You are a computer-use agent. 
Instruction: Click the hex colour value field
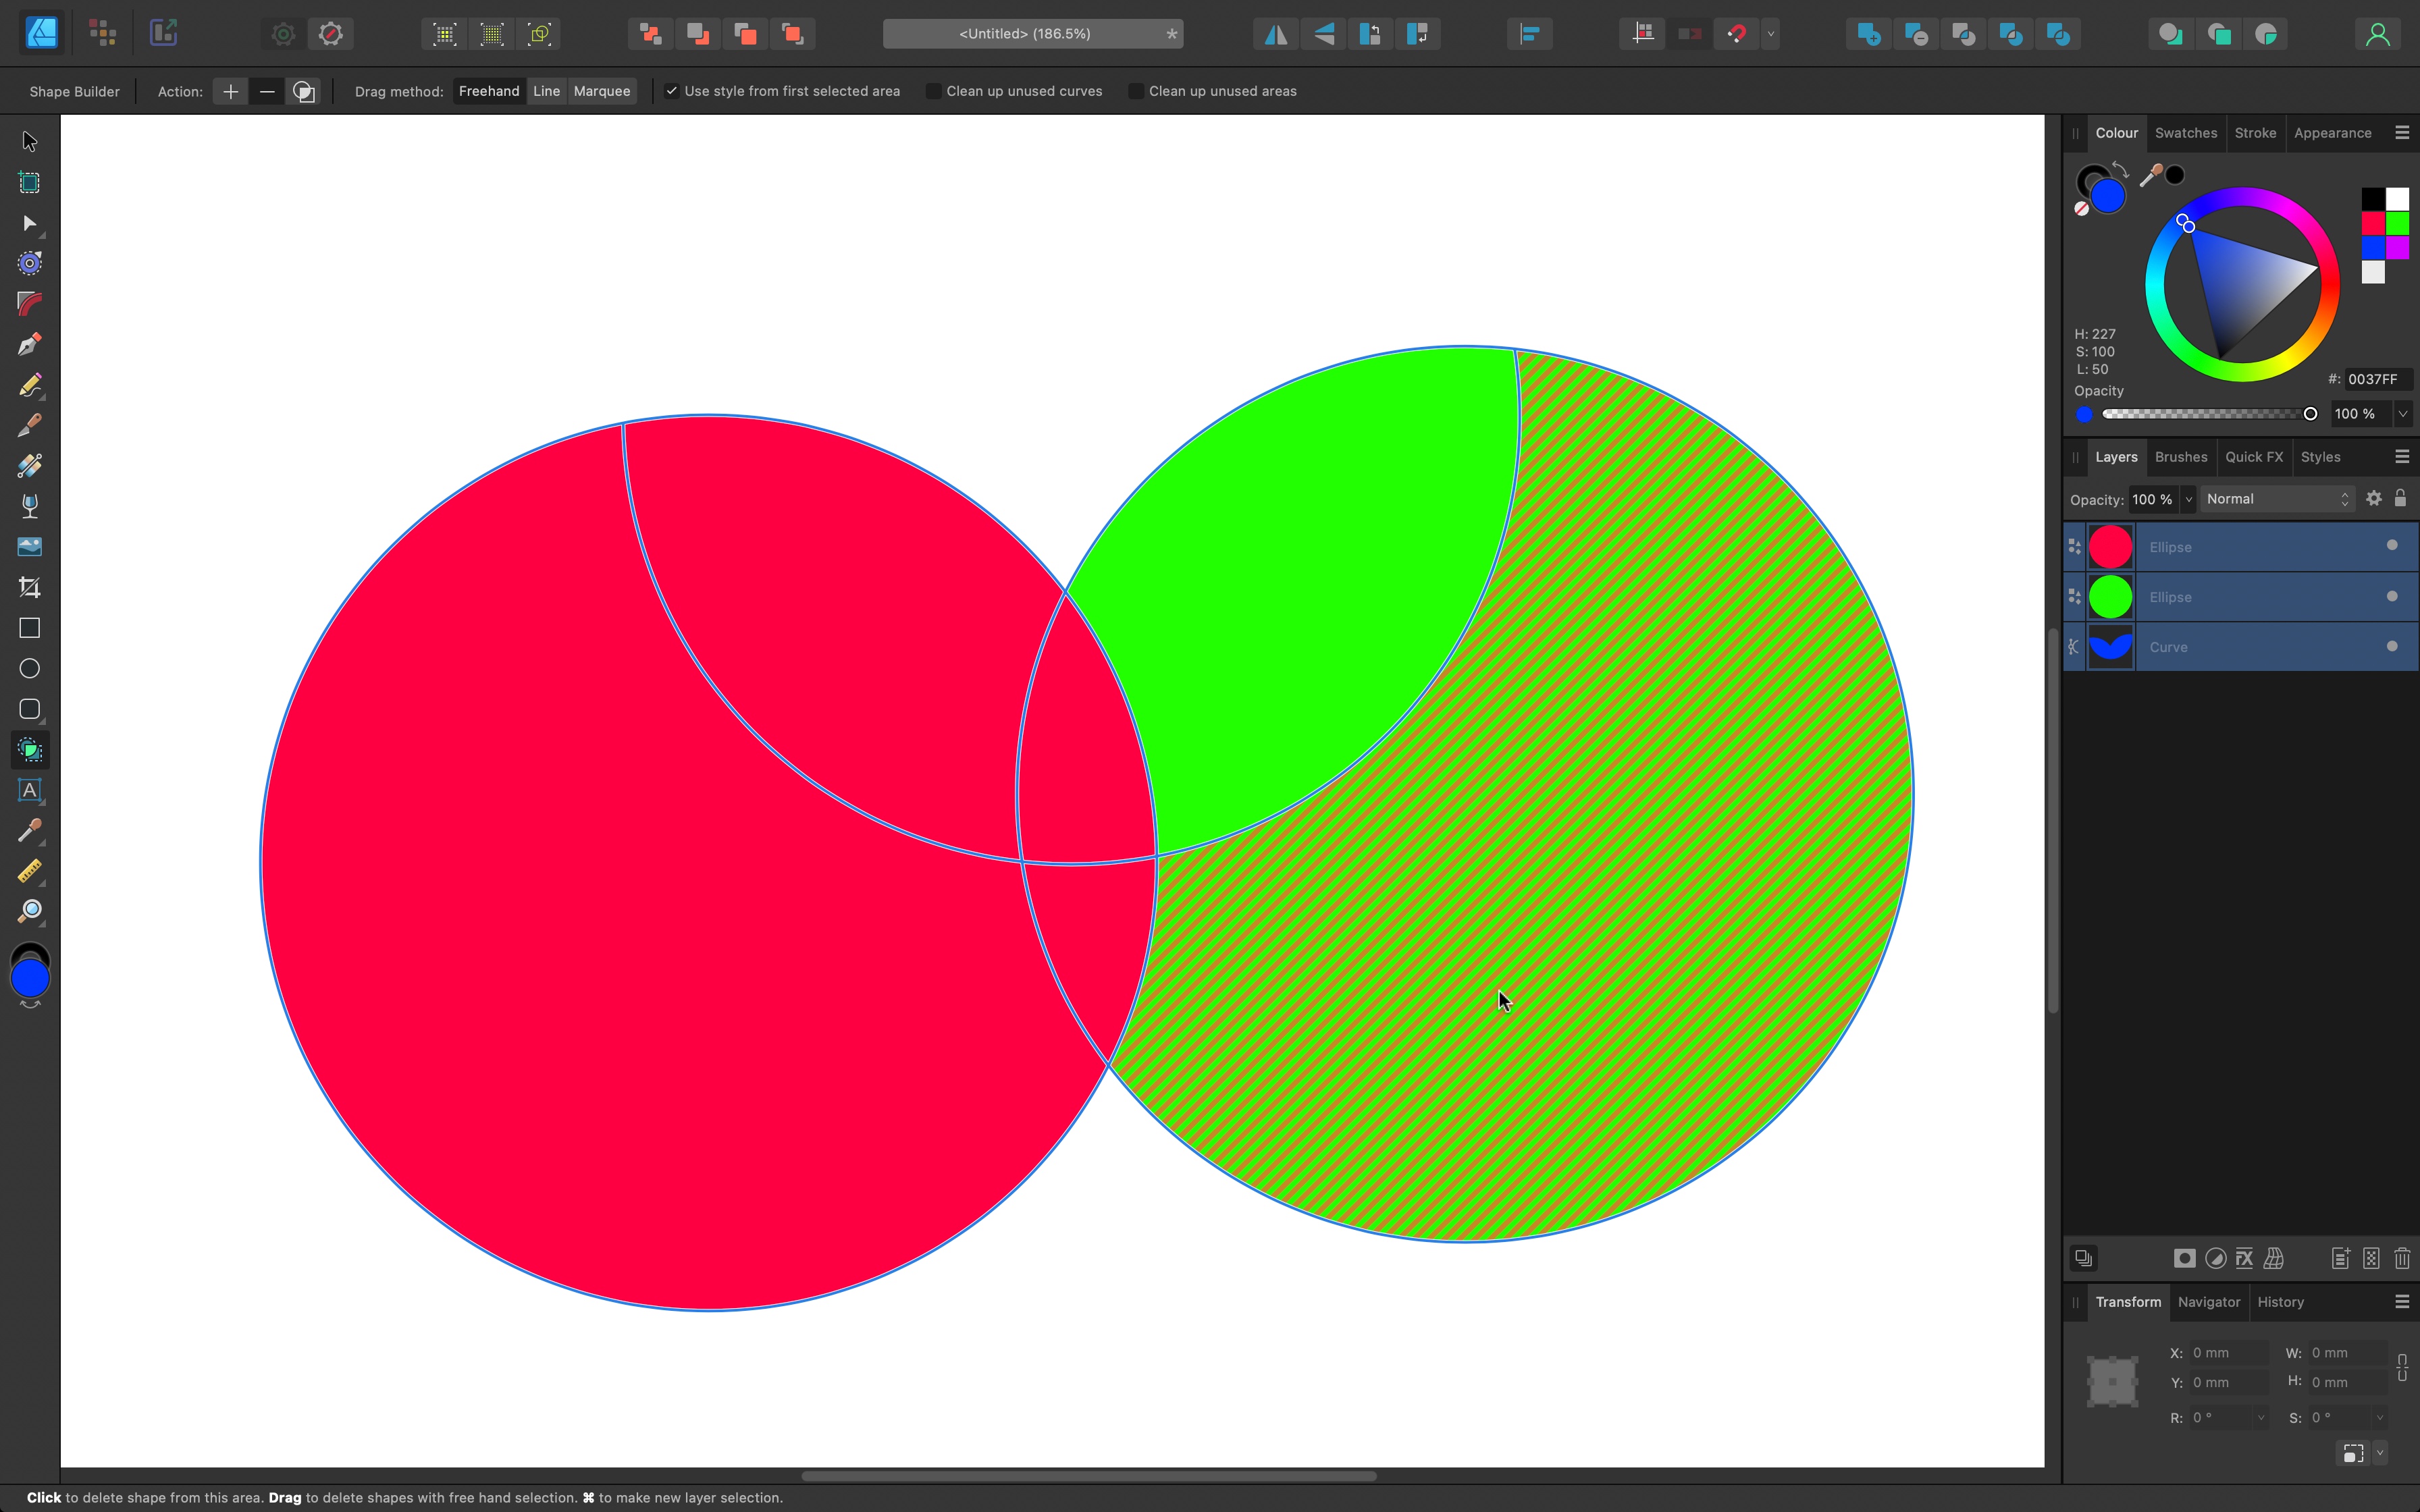[x=2375, y=379]
